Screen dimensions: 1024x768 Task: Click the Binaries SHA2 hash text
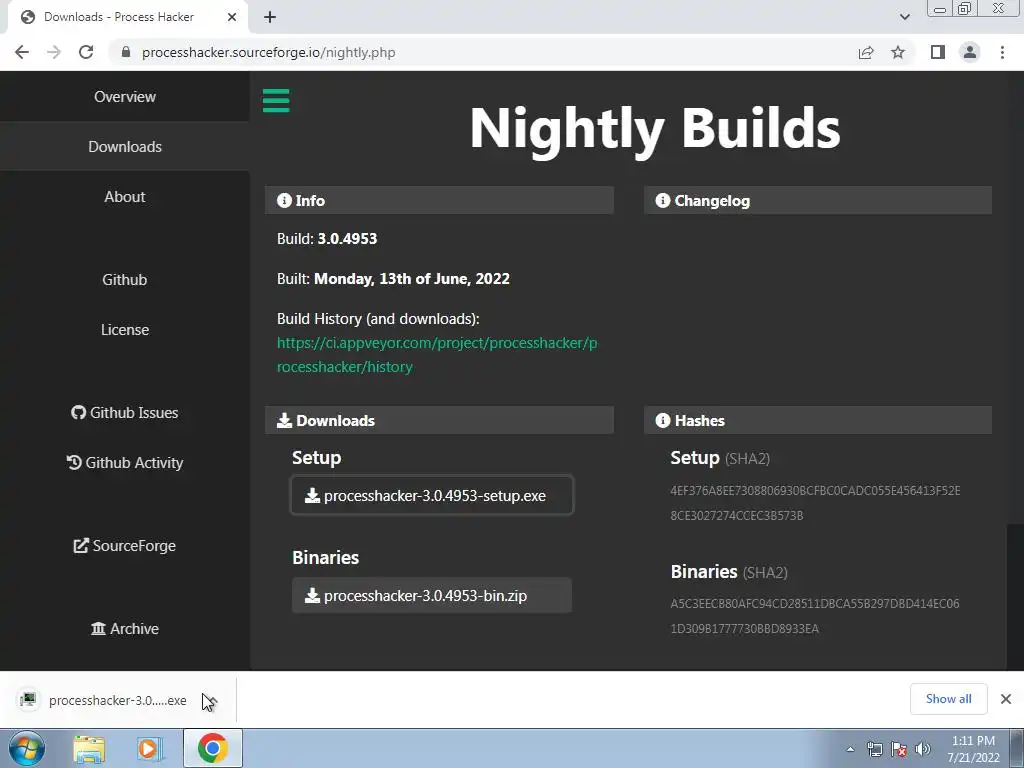click(x=815, y=616)
